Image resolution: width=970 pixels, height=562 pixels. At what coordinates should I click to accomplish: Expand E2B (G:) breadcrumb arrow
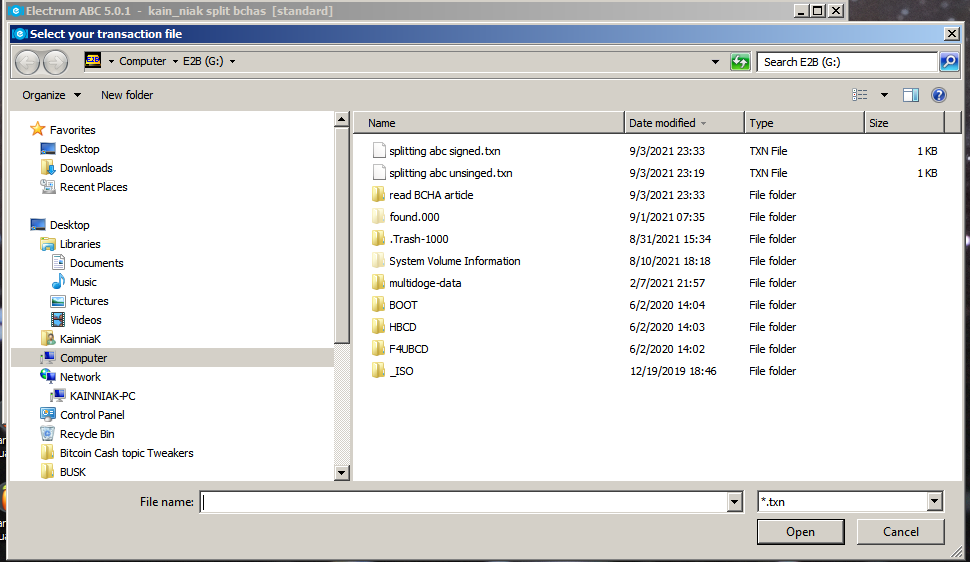[233, 61]
